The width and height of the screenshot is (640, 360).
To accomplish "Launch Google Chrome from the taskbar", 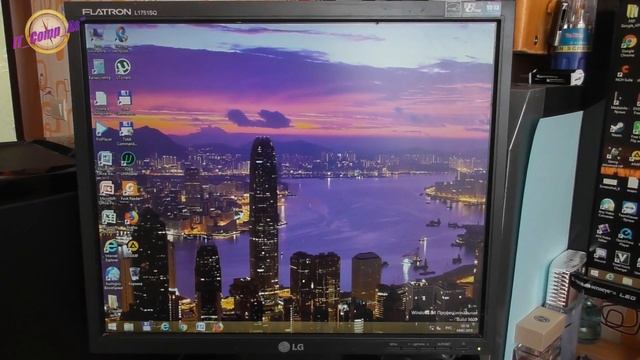I will click(182, 327).
